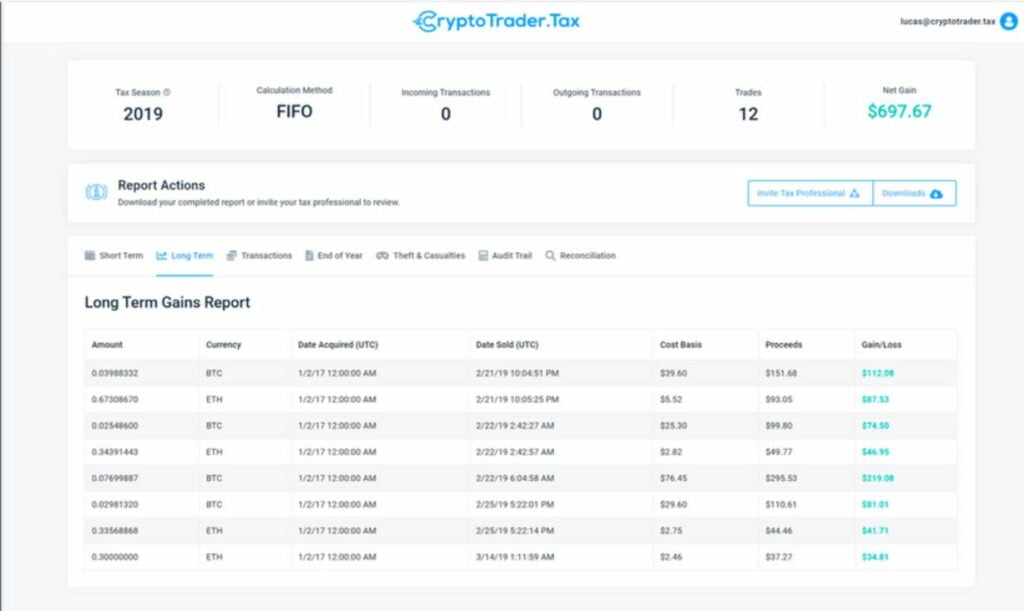Click the Theft & Casualties mask icon

coord(382,255)
